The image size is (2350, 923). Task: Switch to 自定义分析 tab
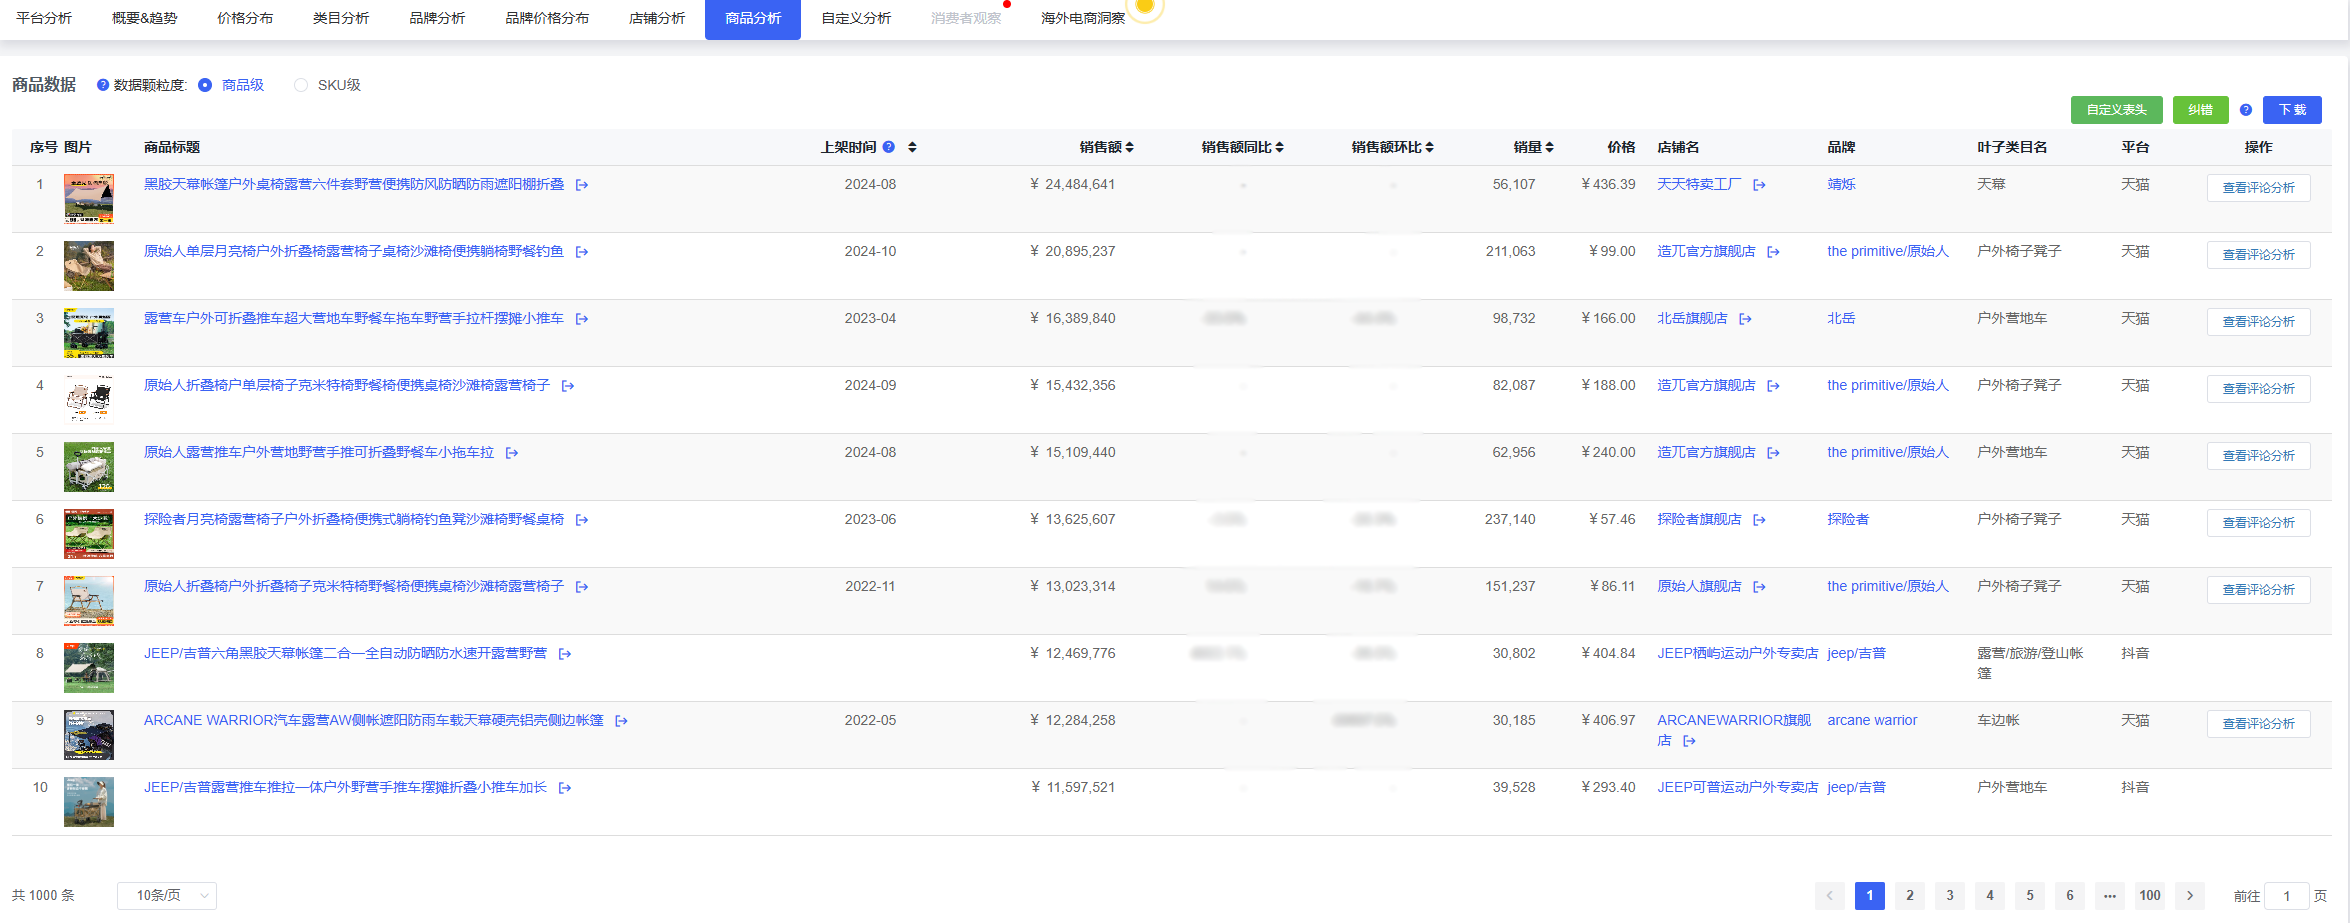point(856,18)
